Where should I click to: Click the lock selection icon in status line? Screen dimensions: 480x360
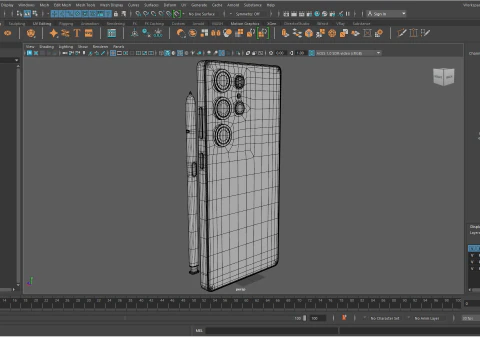click(116, 14)
